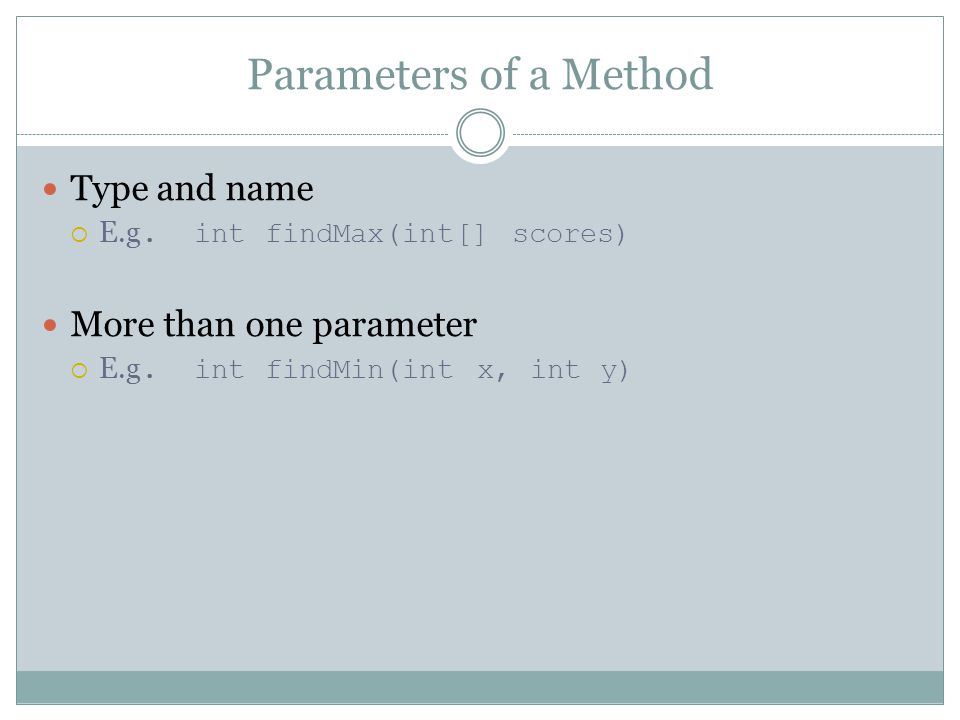
Task: Click the slide title Parameters of a Method
Action: [480, 75]
